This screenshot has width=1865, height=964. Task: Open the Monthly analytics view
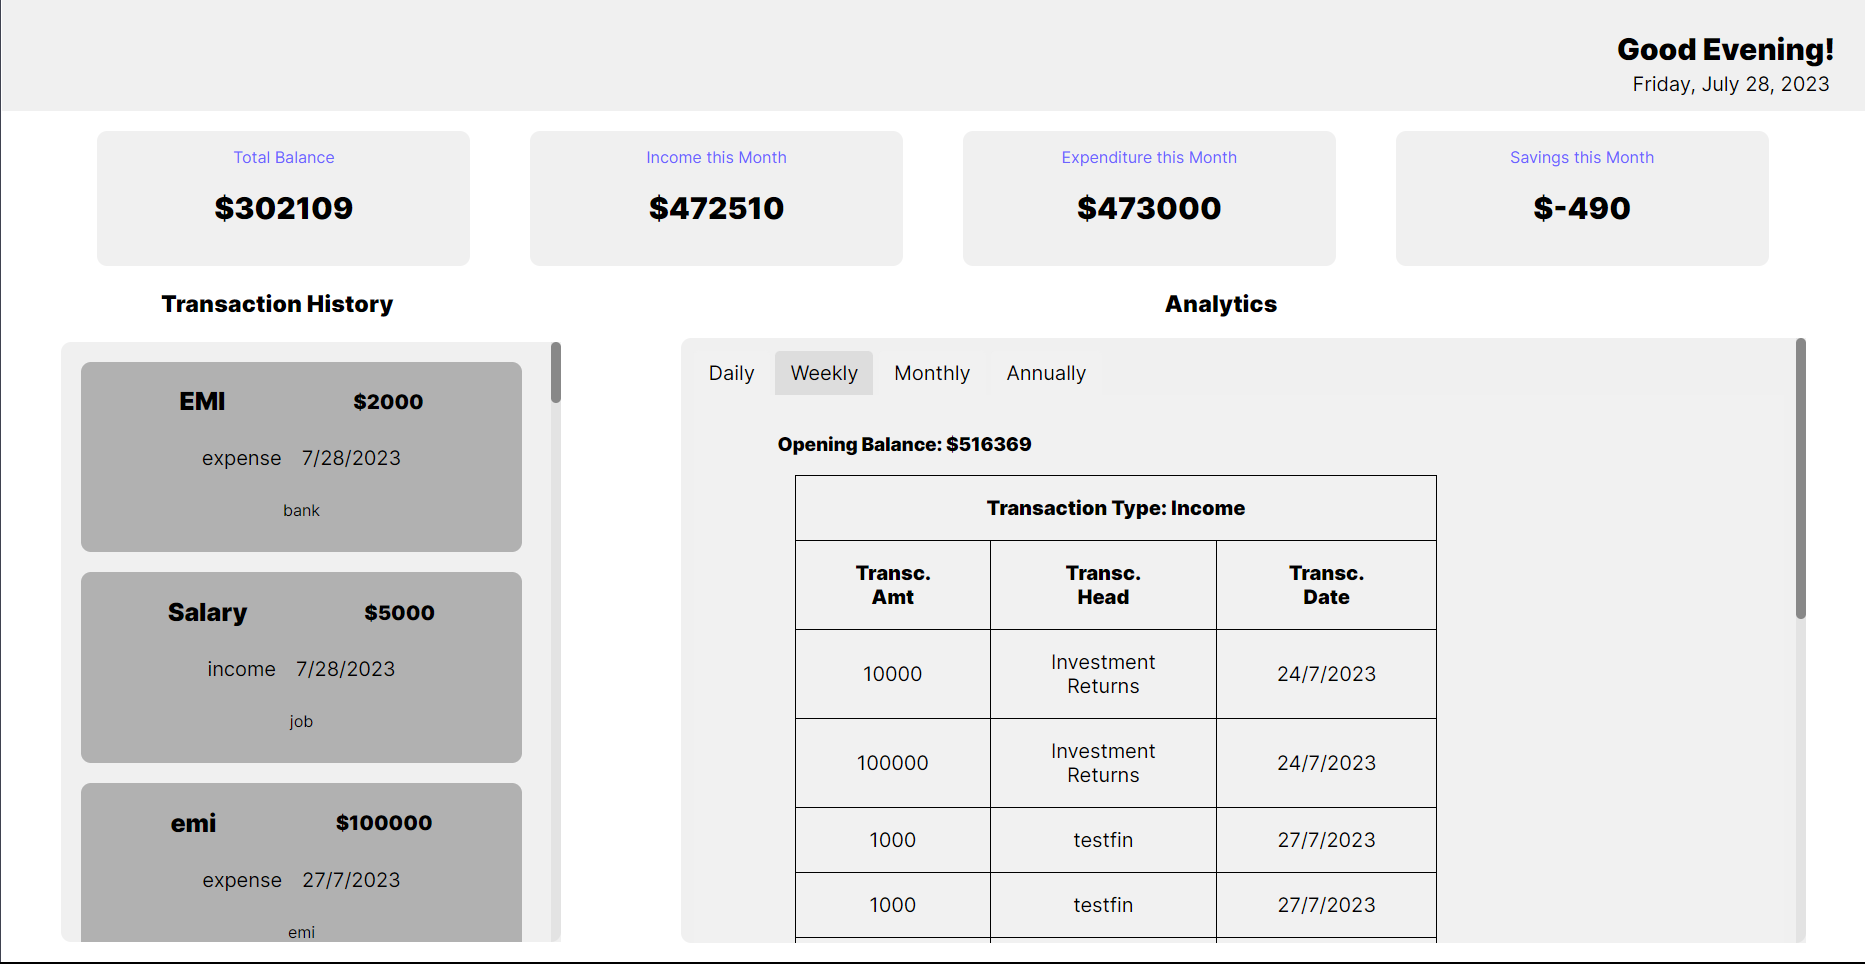[x=931, y=372]
